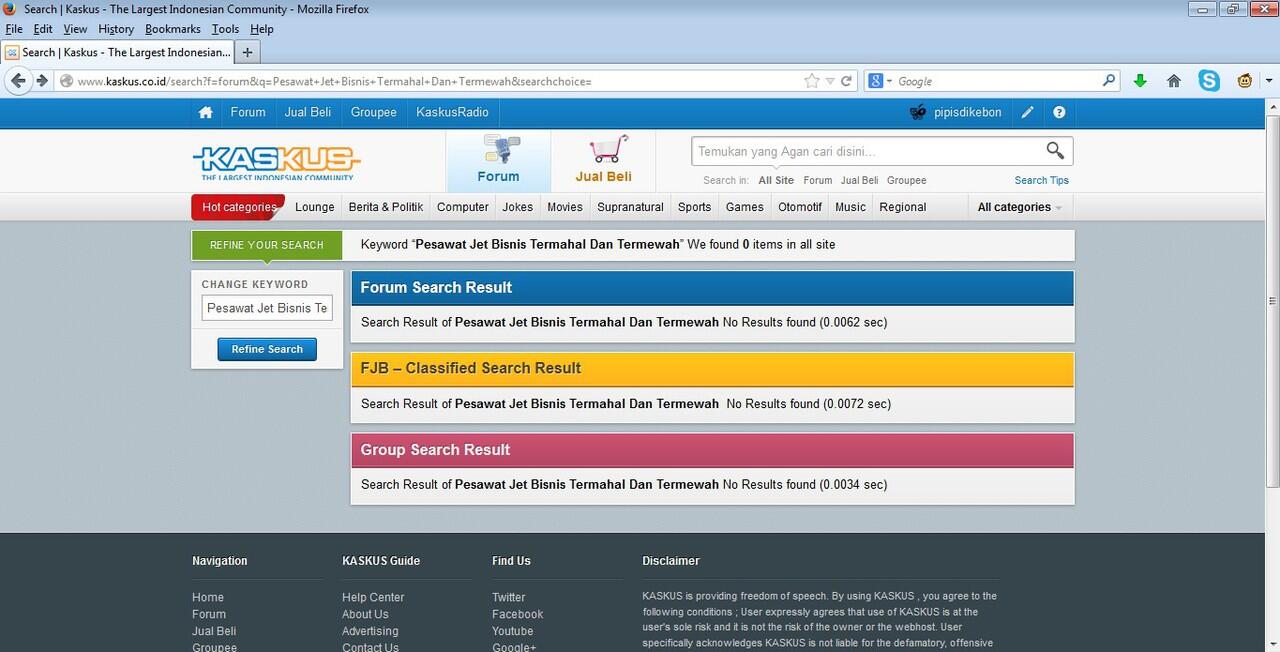Open the Movies category
The height and width of the screenshot is (652, 1280).
[565, 207]
